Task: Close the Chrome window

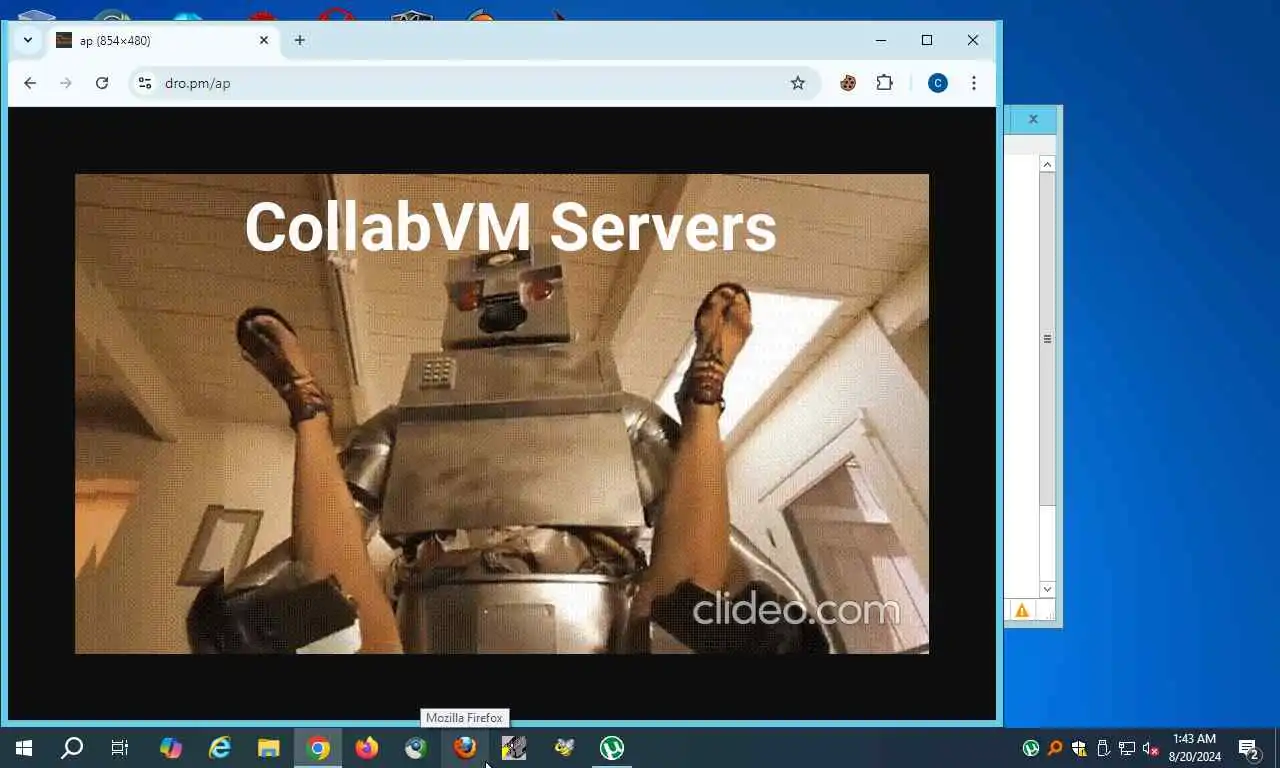Action: point(973,40)
